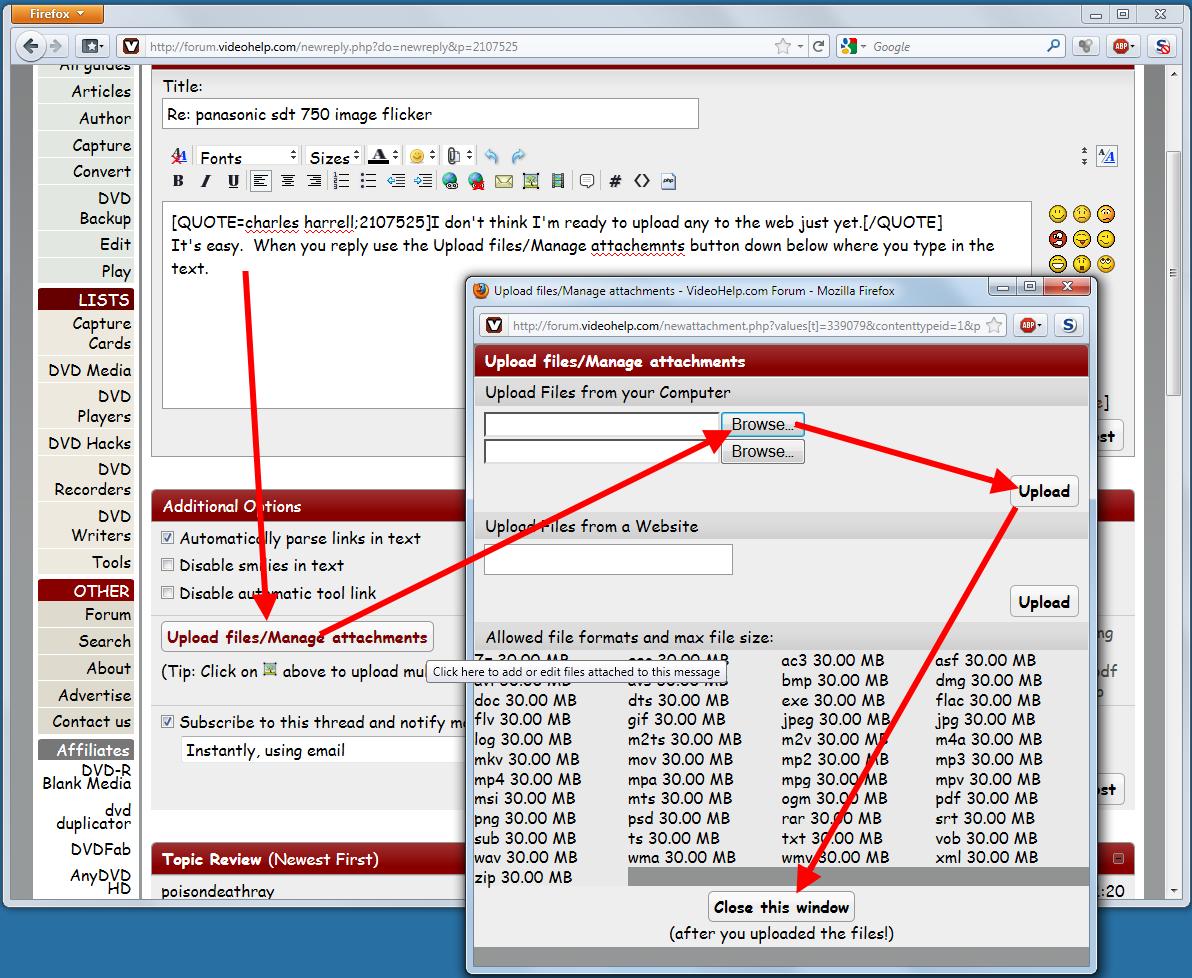Click Upload files/Manage attachments button
Viewport: 1192px width, 978px height.
pyautogui.click(x=297, y=637)
